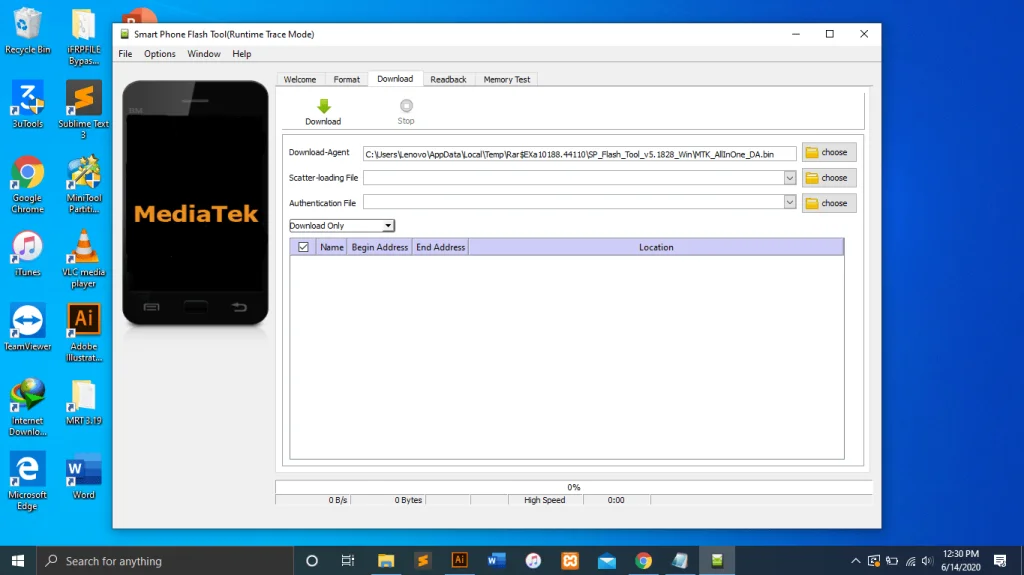Open notification center icon

click(x=1000, y=561)
